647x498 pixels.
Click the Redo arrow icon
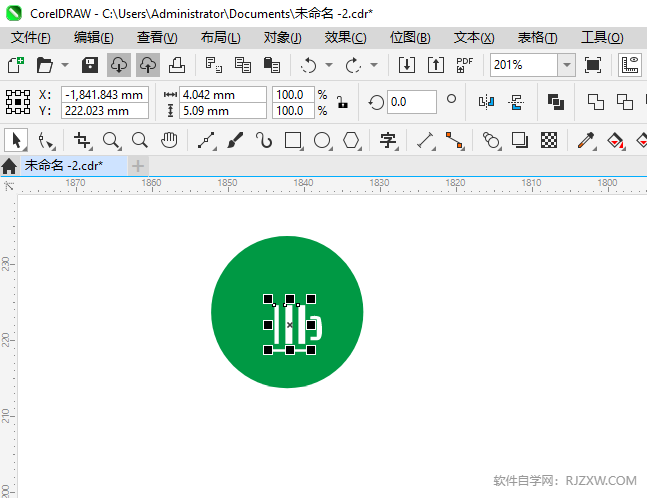point(353,65)
